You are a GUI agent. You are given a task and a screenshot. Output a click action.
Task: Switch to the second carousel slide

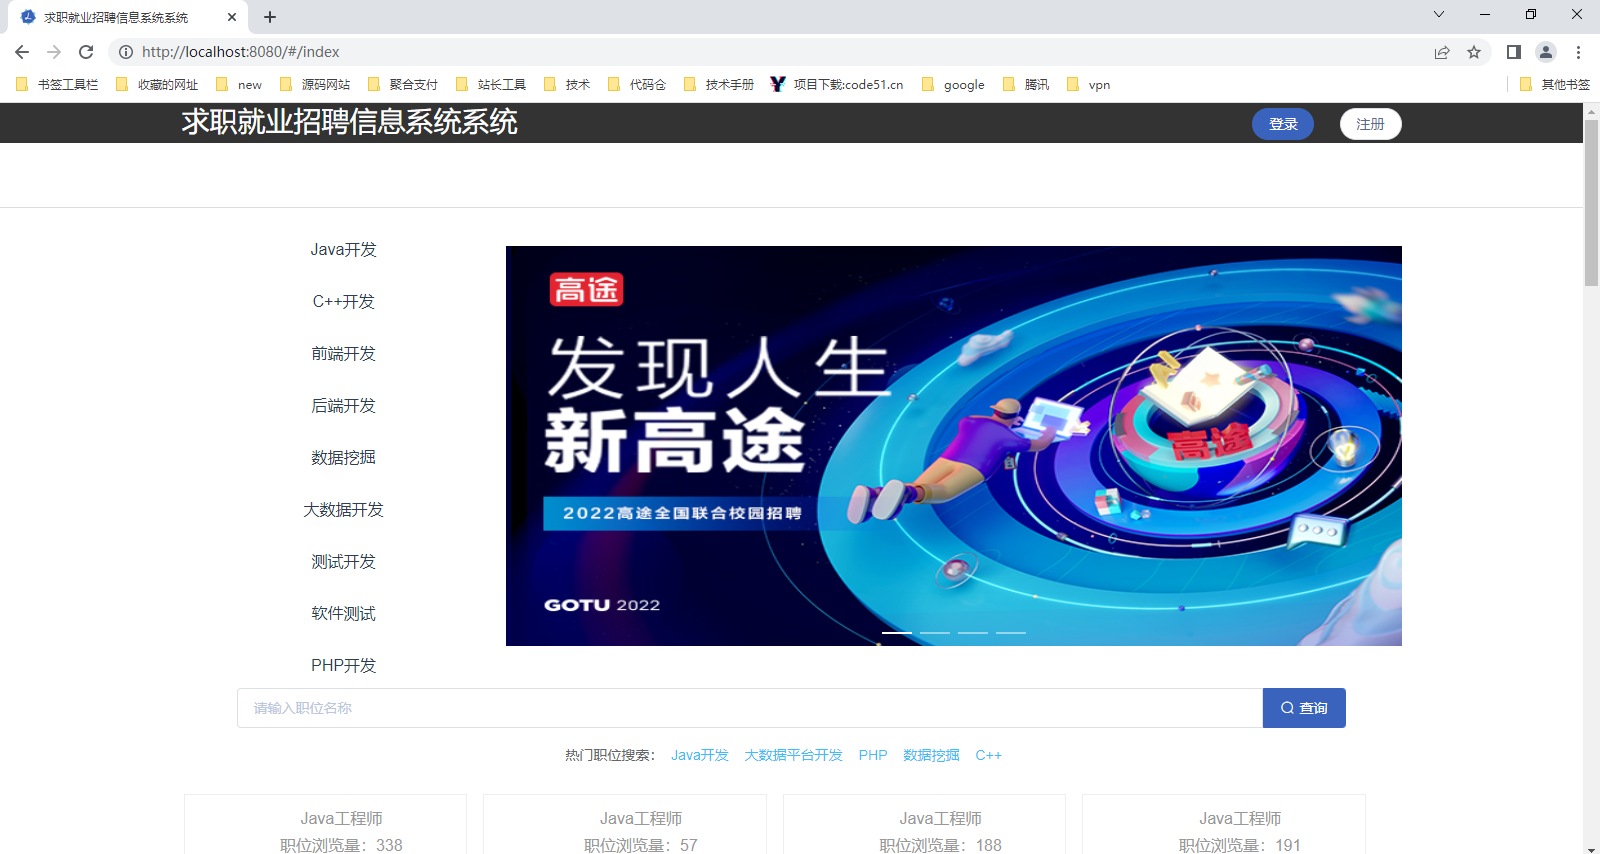[935, 633]
